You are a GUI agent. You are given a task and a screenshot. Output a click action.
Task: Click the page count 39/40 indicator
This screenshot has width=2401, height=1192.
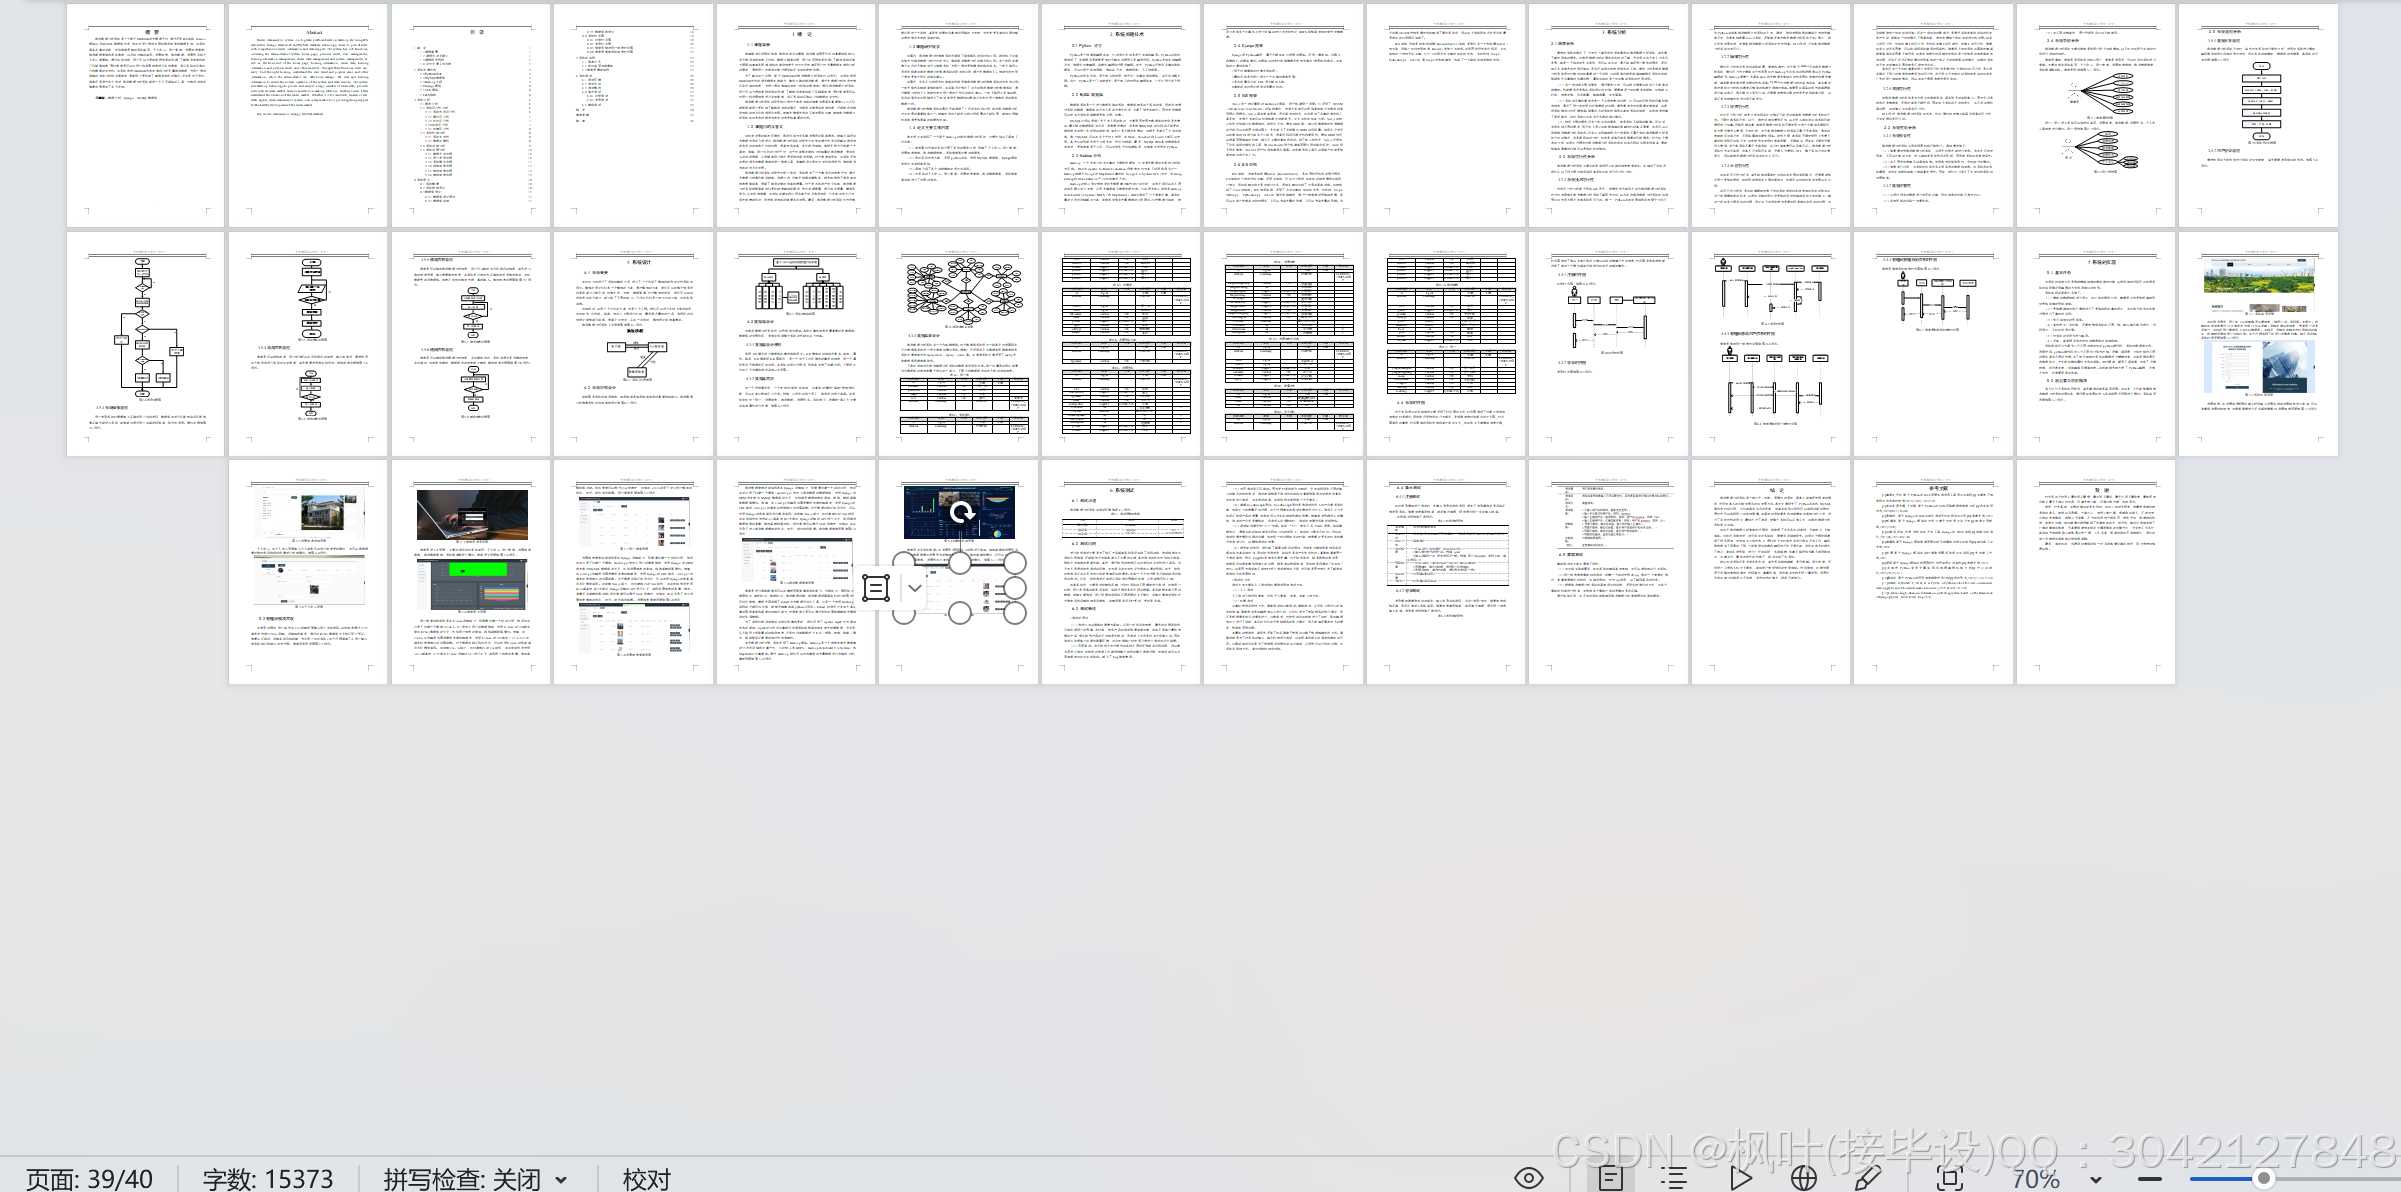(90, 1179)
